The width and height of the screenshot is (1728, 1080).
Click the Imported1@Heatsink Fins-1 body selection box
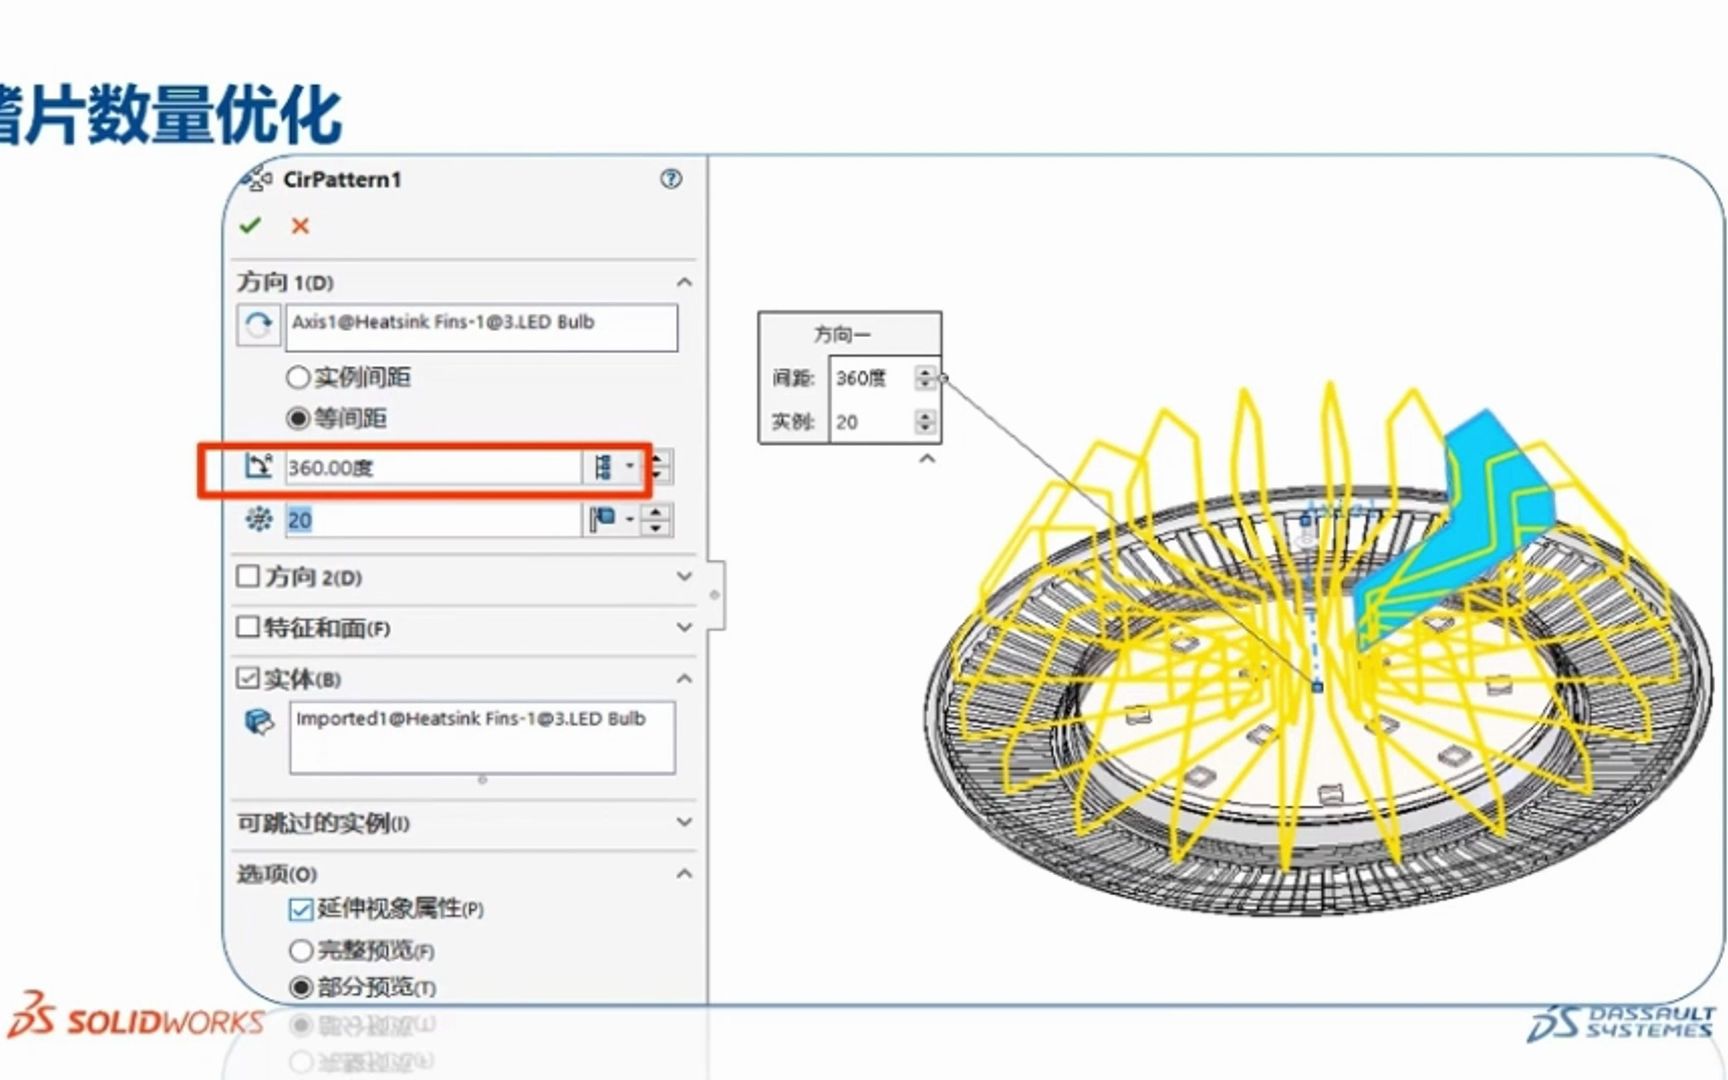482,737
